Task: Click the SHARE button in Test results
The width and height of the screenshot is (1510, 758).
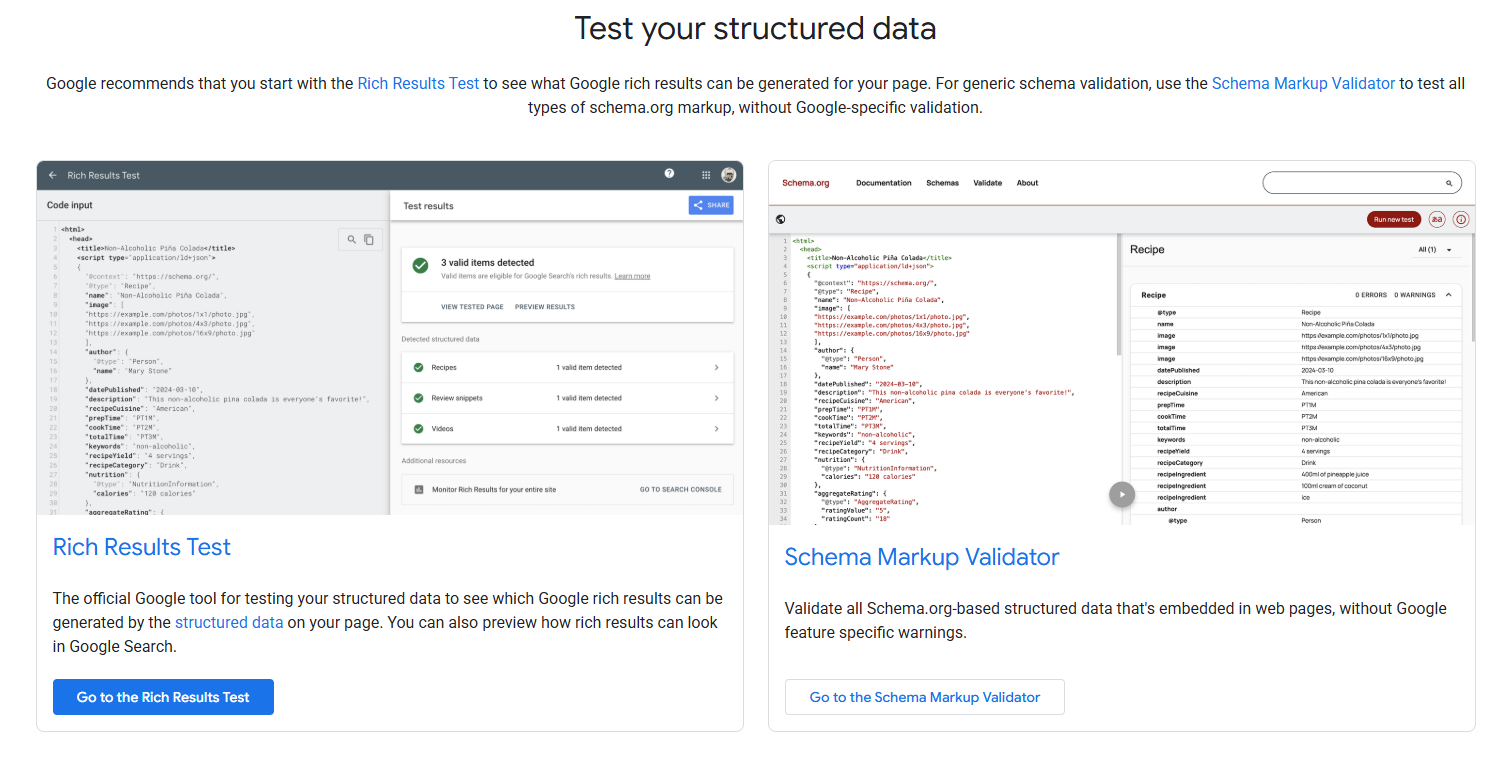Action: 711,205
